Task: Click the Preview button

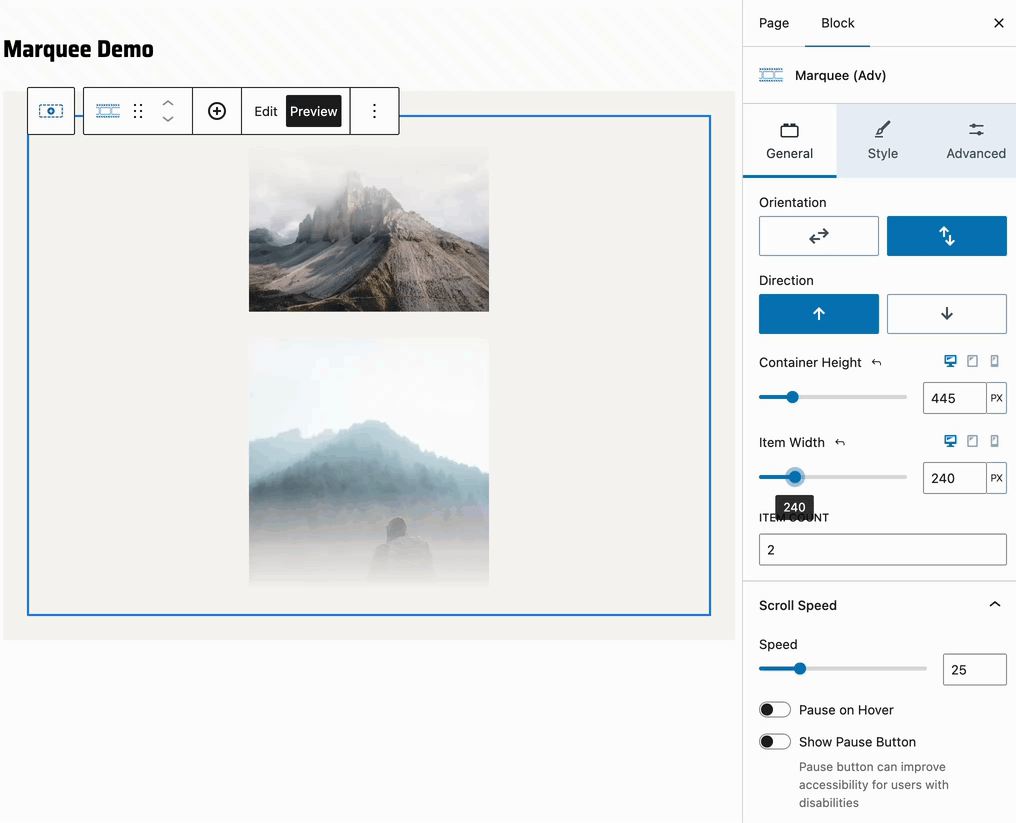Action: point(313,111)
